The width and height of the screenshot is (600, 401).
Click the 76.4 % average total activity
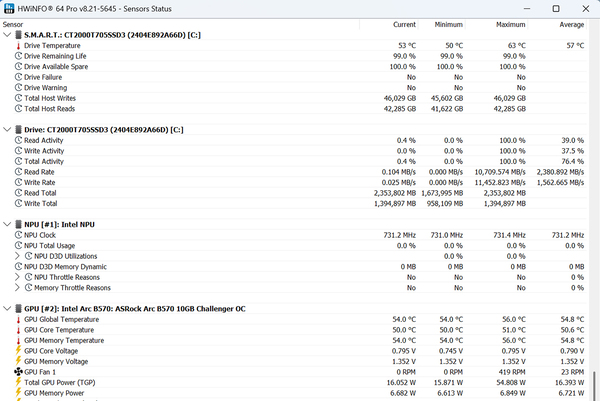573,161
